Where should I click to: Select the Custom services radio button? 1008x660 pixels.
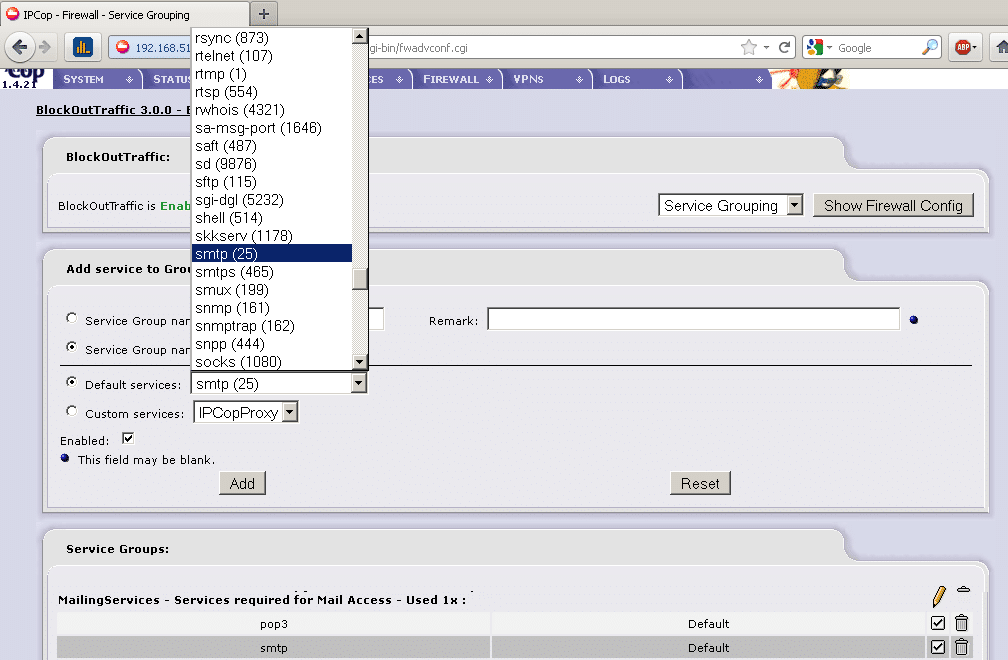click(x=71, y=411)
